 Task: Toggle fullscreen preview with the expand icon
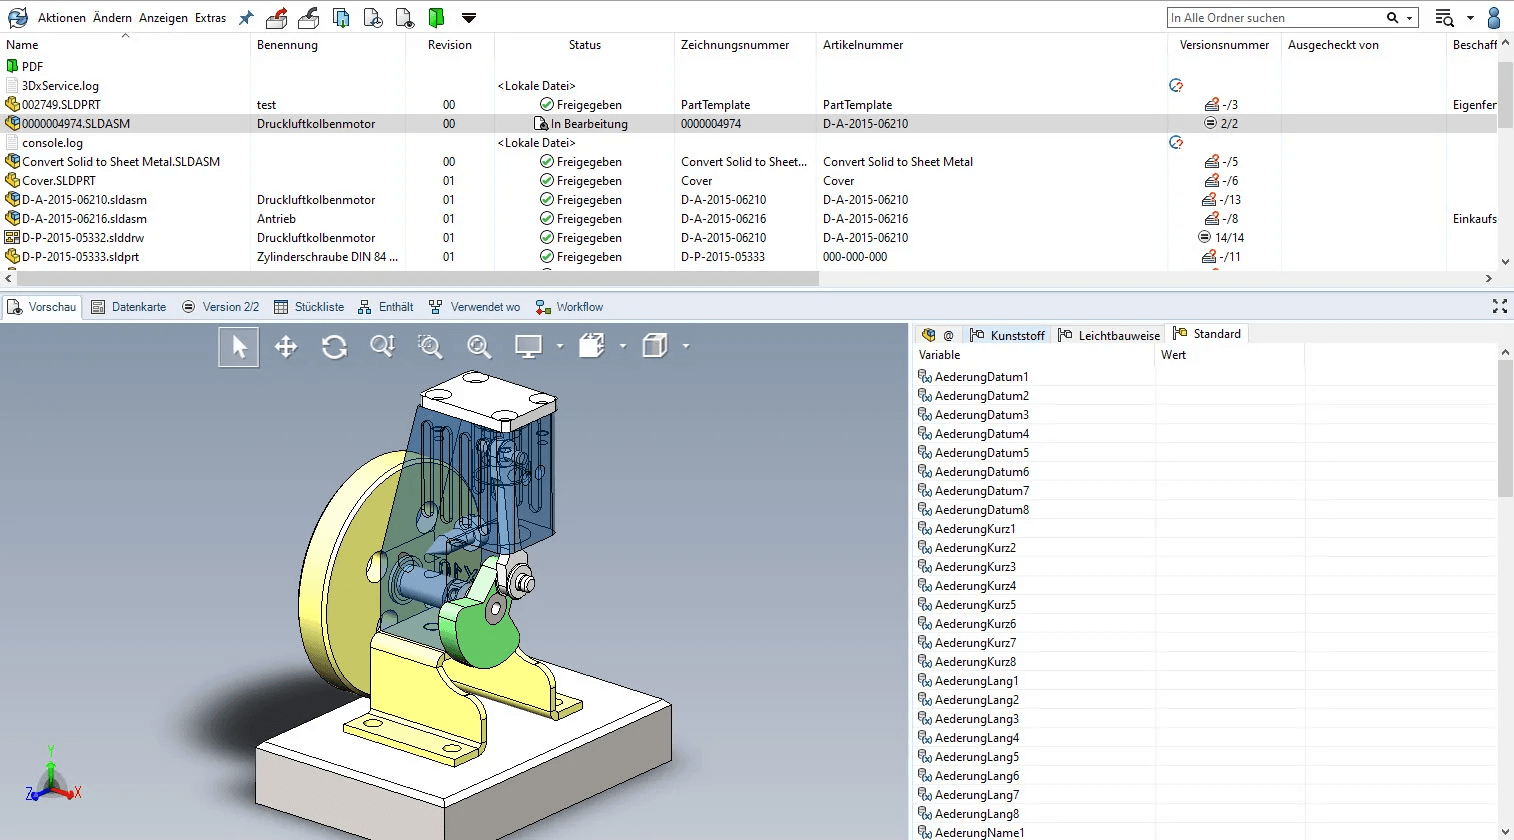1499,307
